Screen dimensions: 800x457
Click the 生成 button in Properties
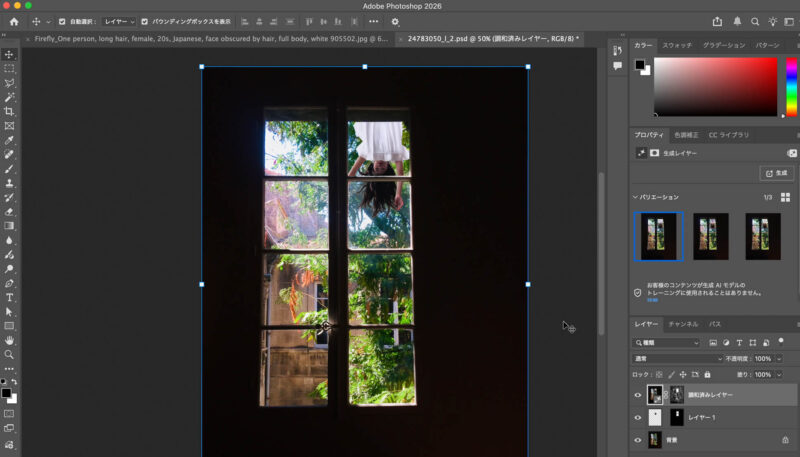[777, 173]
